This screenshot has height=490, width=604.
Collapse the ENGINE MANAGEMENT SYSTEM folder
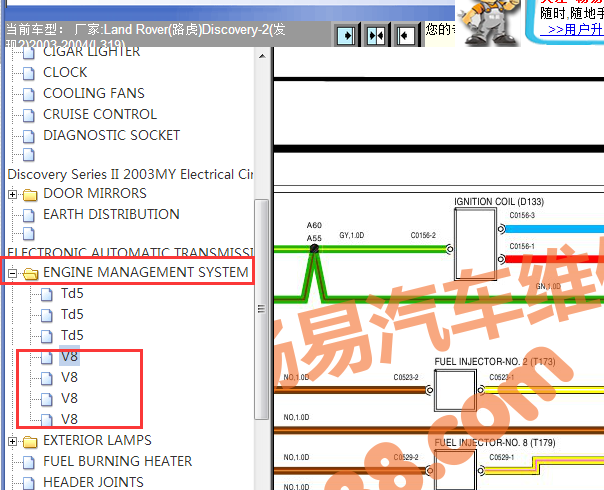click(x=12, y=274)
